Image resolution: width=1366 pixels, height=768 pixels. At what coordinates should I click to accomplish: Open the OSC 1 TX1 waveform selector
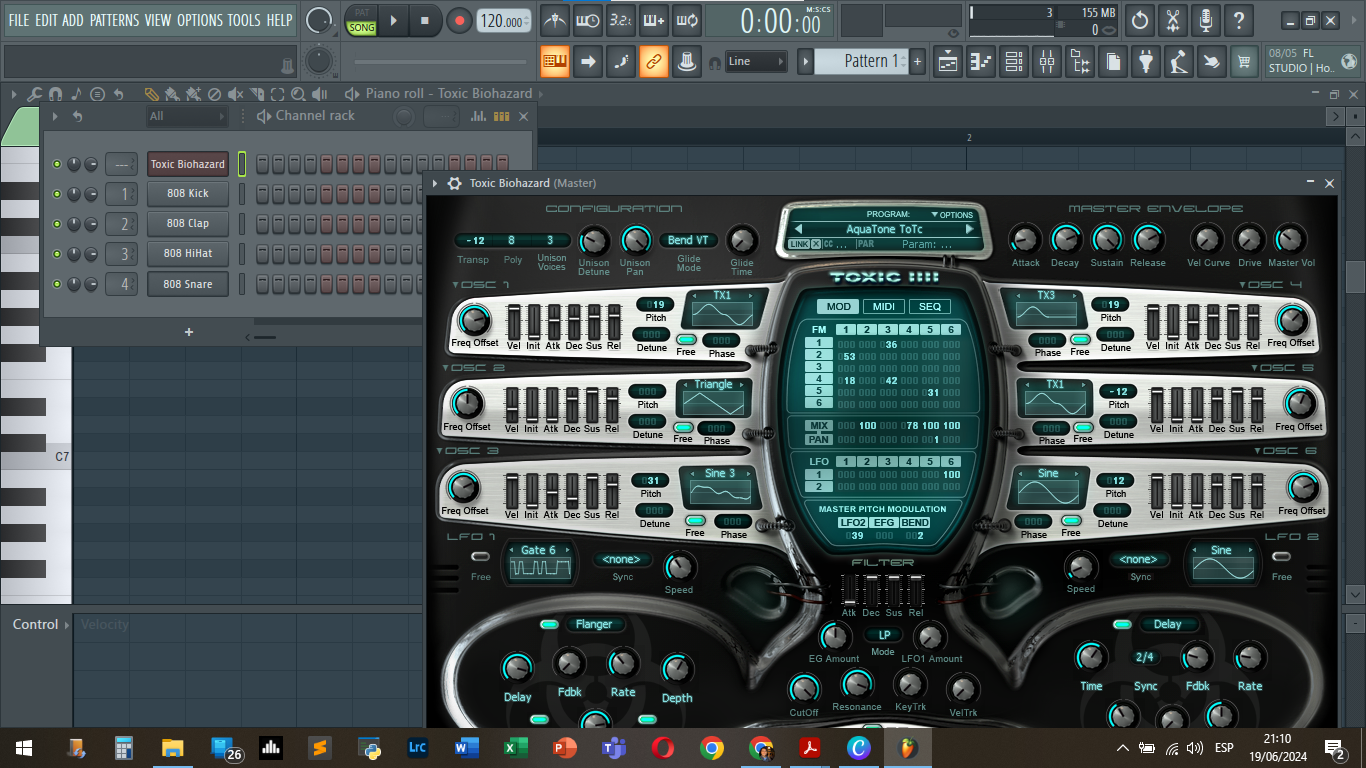(x=722, y=296)
